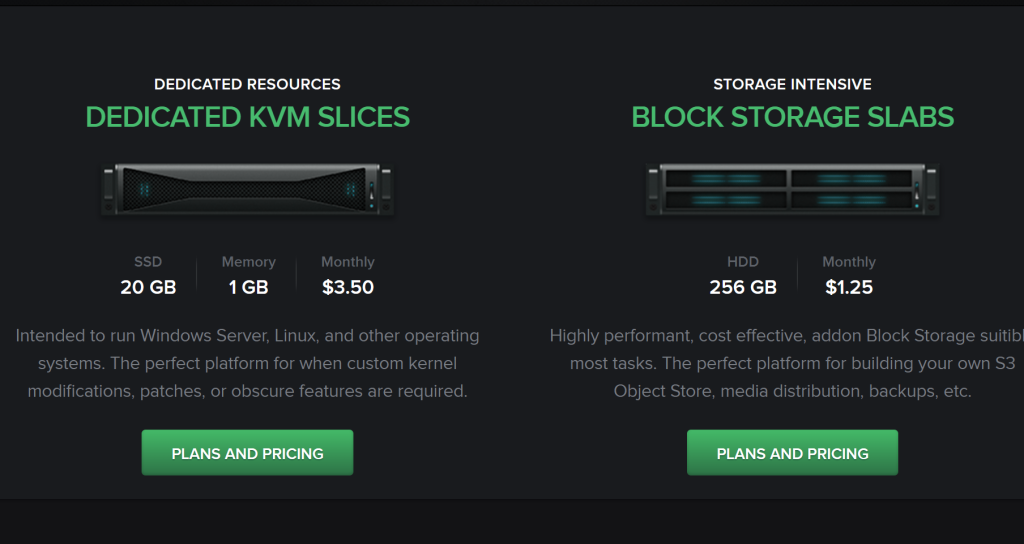Click the HDD spec label
This screenshot has height=544, width=1024.
pyautogui.click(x=743, y=262)
